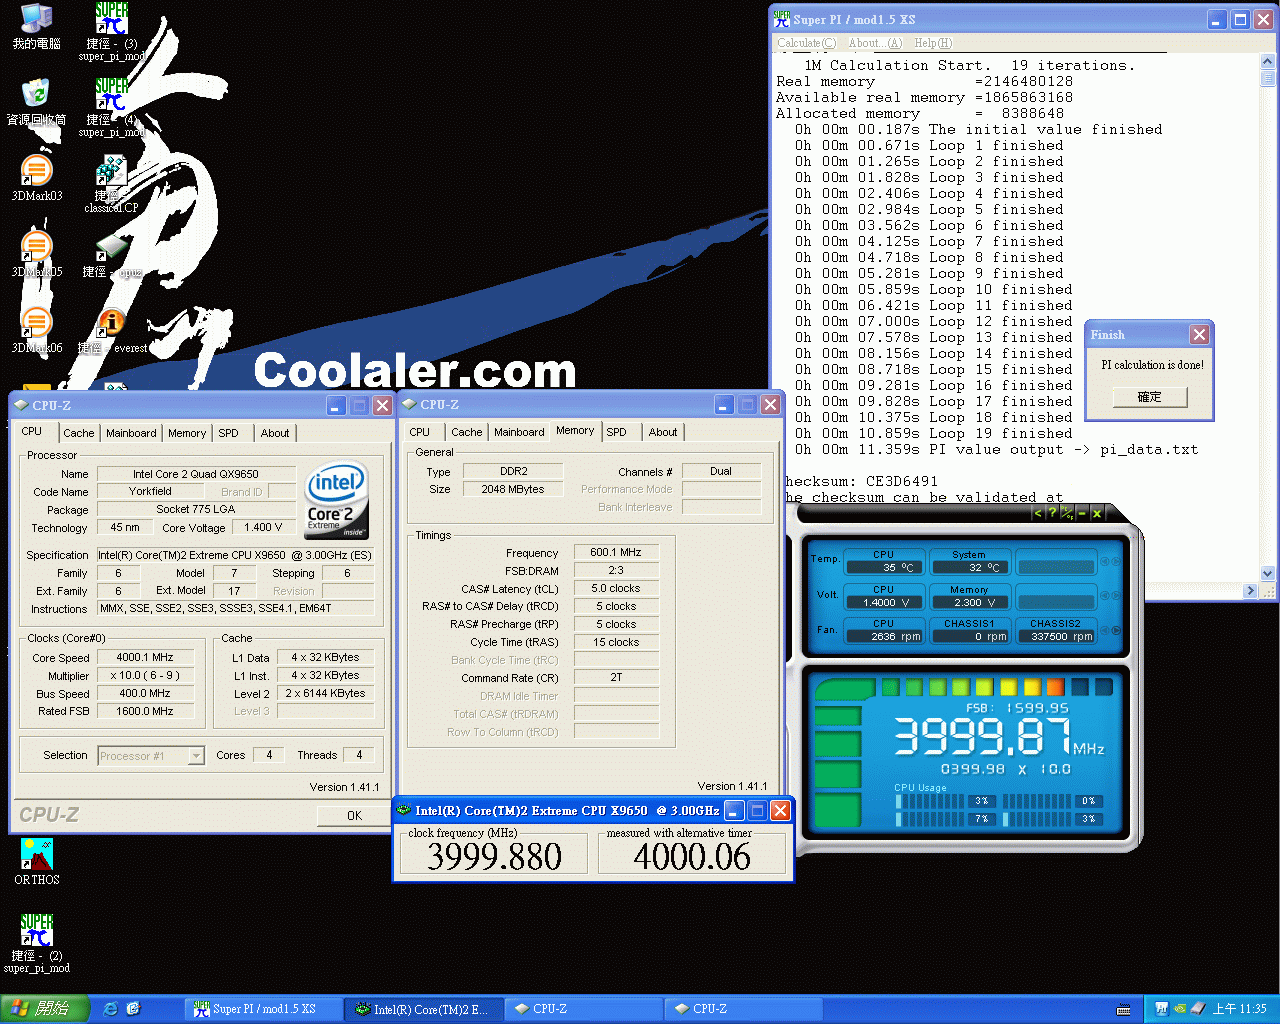
Task: Select the 3DMark05 desktop shortcut
Action: pos(37,254)
